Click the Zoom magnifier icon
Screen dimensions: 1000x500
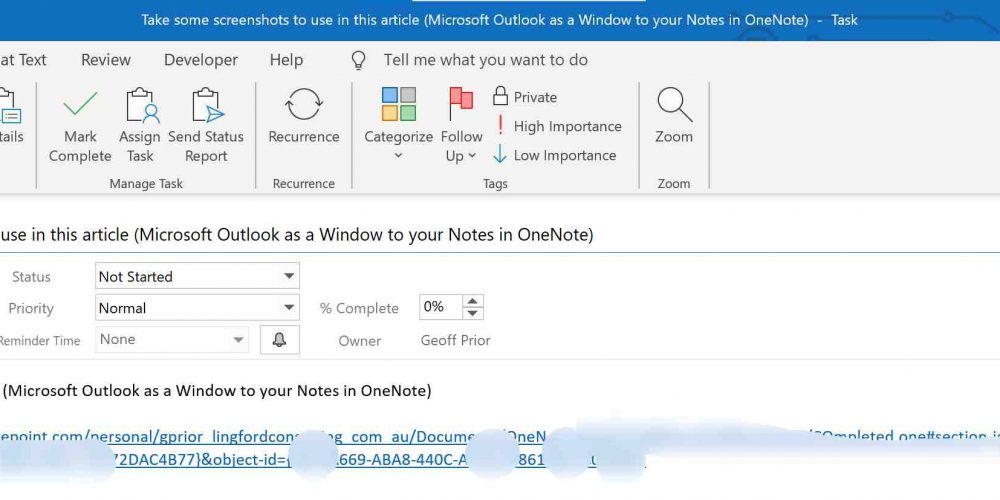674,105
